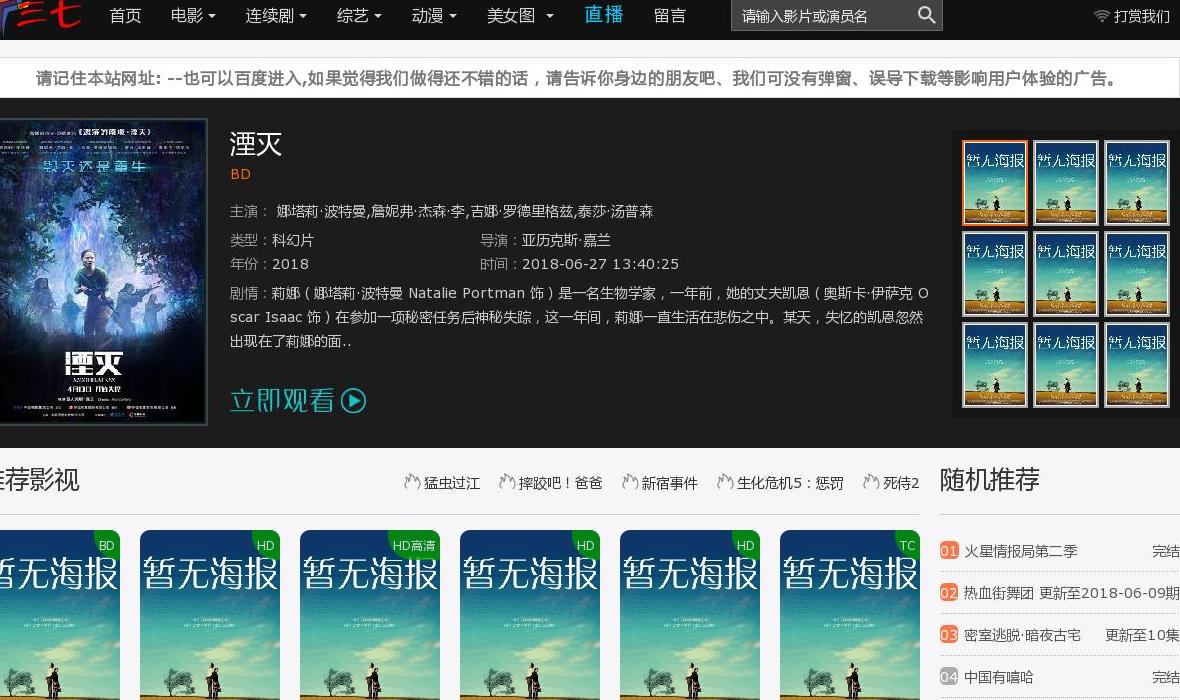The height and width of the screenshot is (700, 1180).
Task: Go to 首页 in the navigation bar
Action: click(125, 16)
